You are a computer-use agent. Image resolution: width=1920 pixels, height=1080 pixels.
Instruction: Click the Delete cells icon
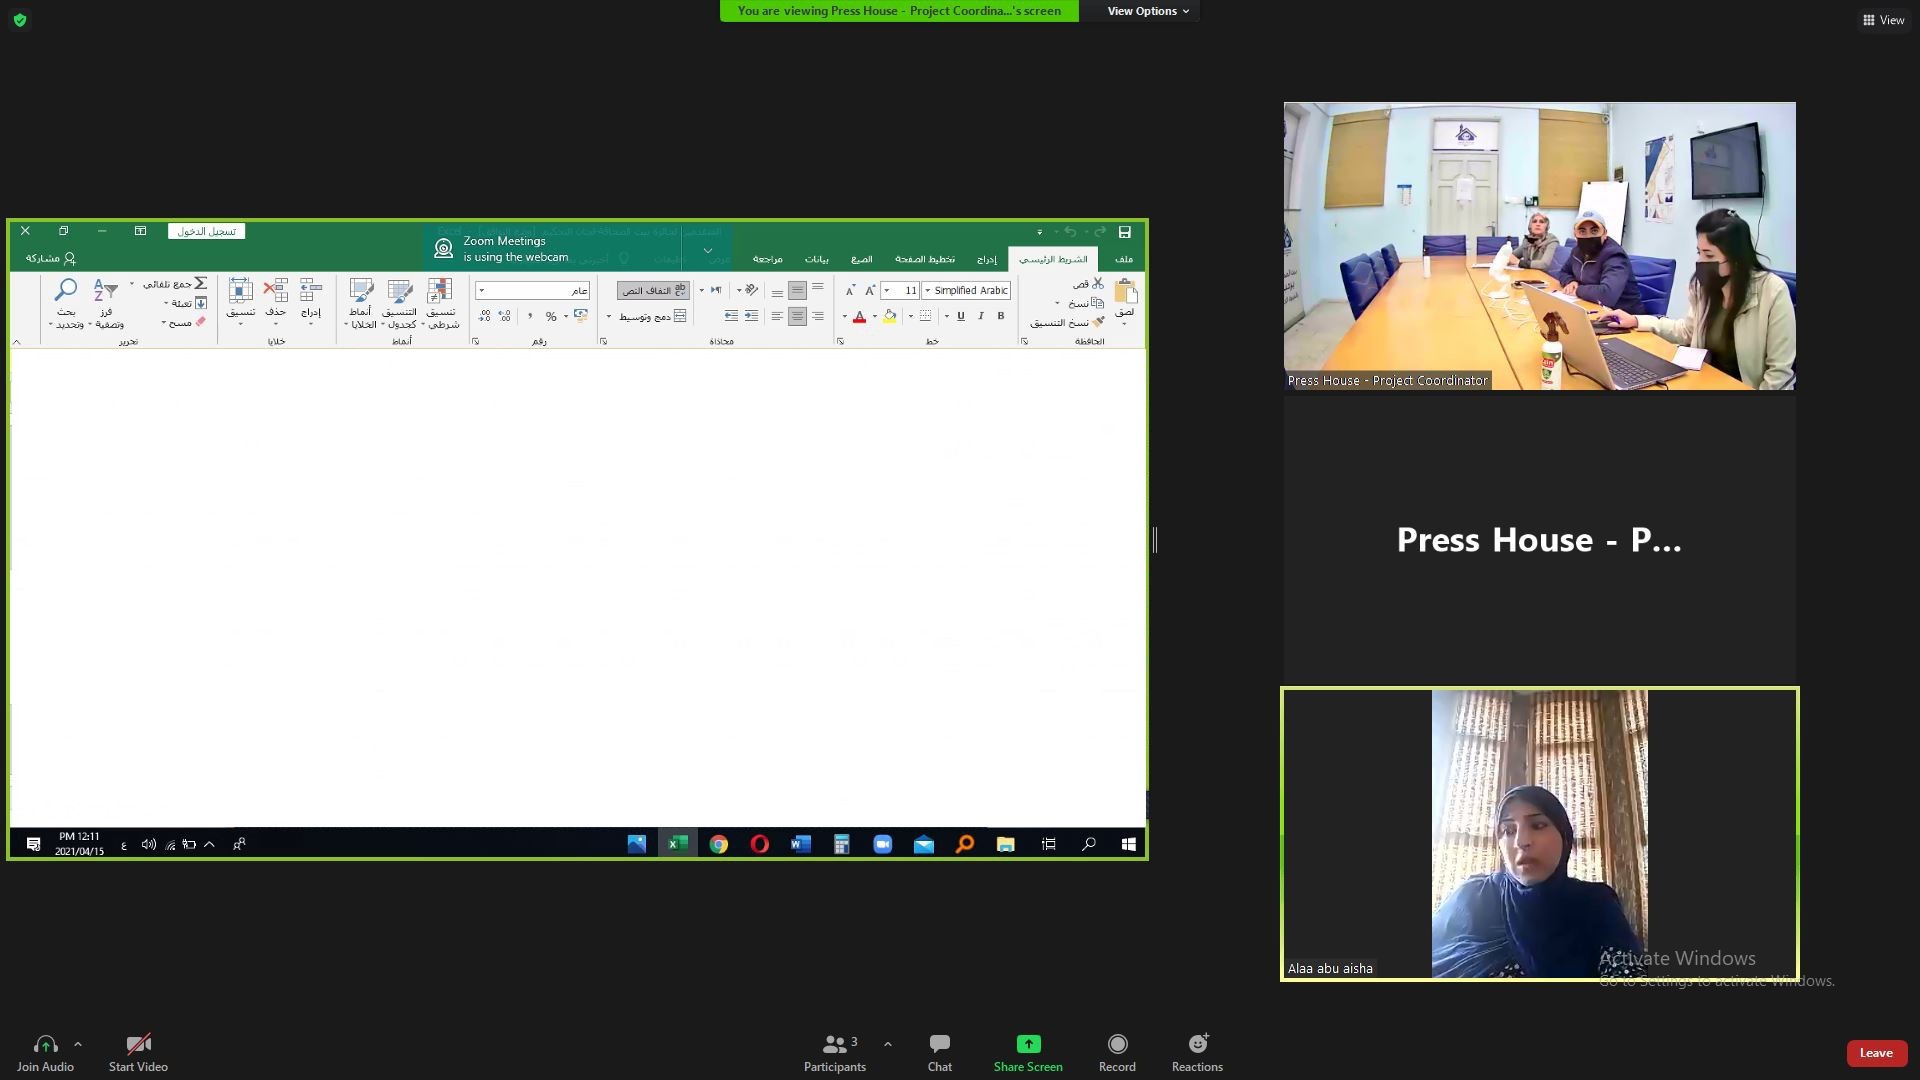(x=275, y=292)
